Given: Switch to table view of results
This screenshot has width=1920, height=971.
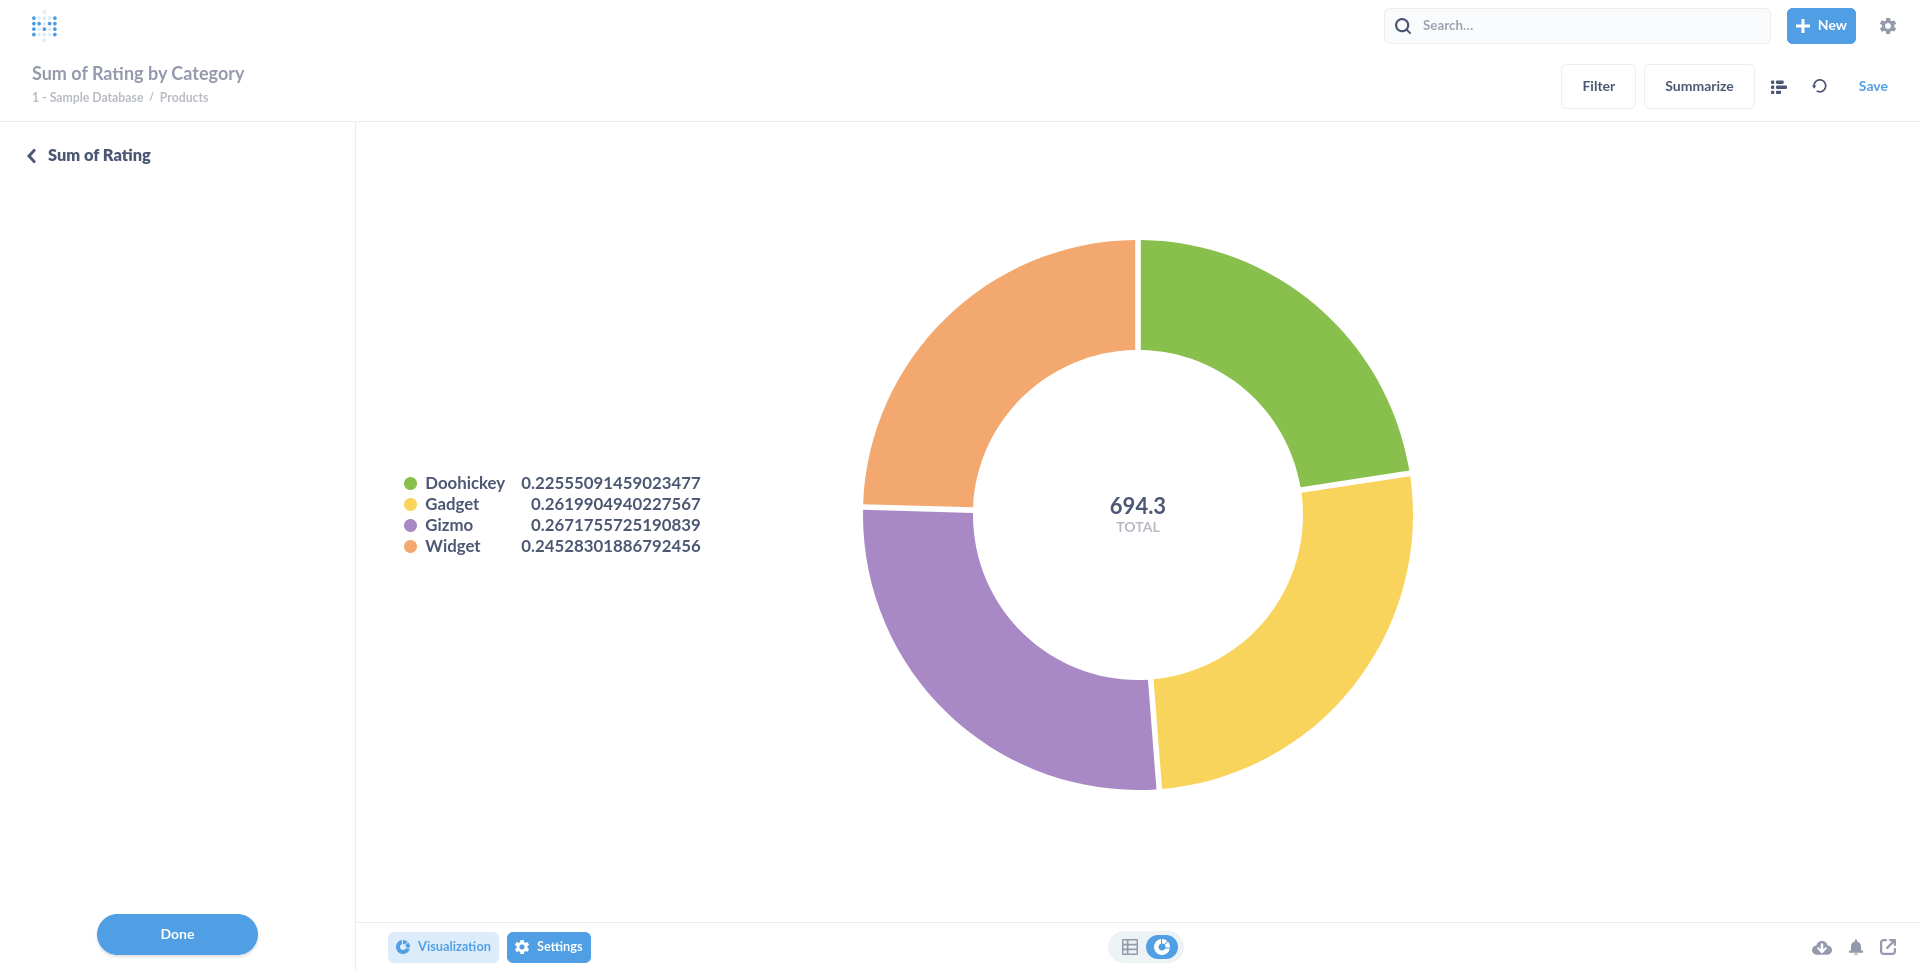Looking at the screenshot, I should 1130,946.
